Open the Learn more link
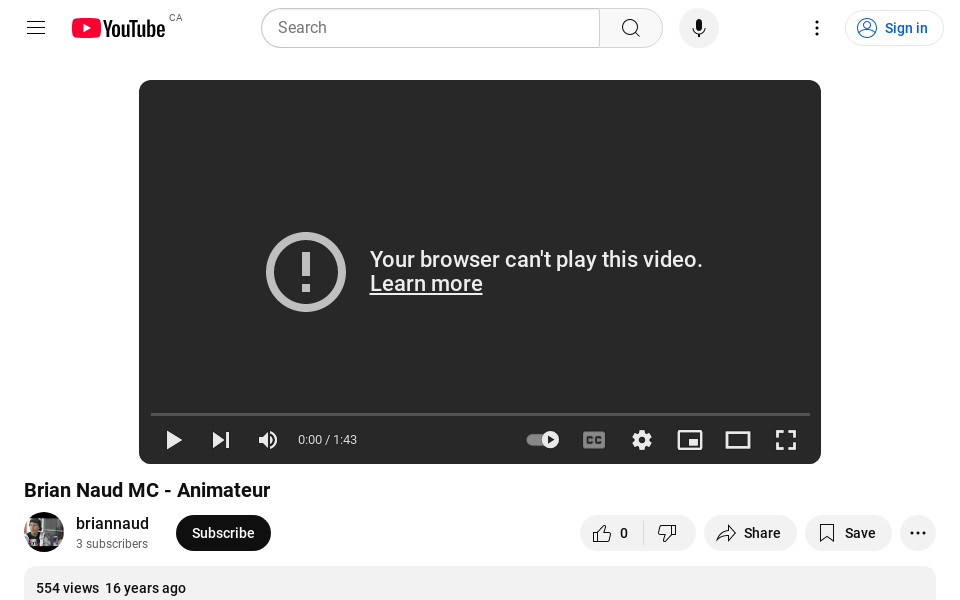 pyautogui.click(x=426, y=284)
